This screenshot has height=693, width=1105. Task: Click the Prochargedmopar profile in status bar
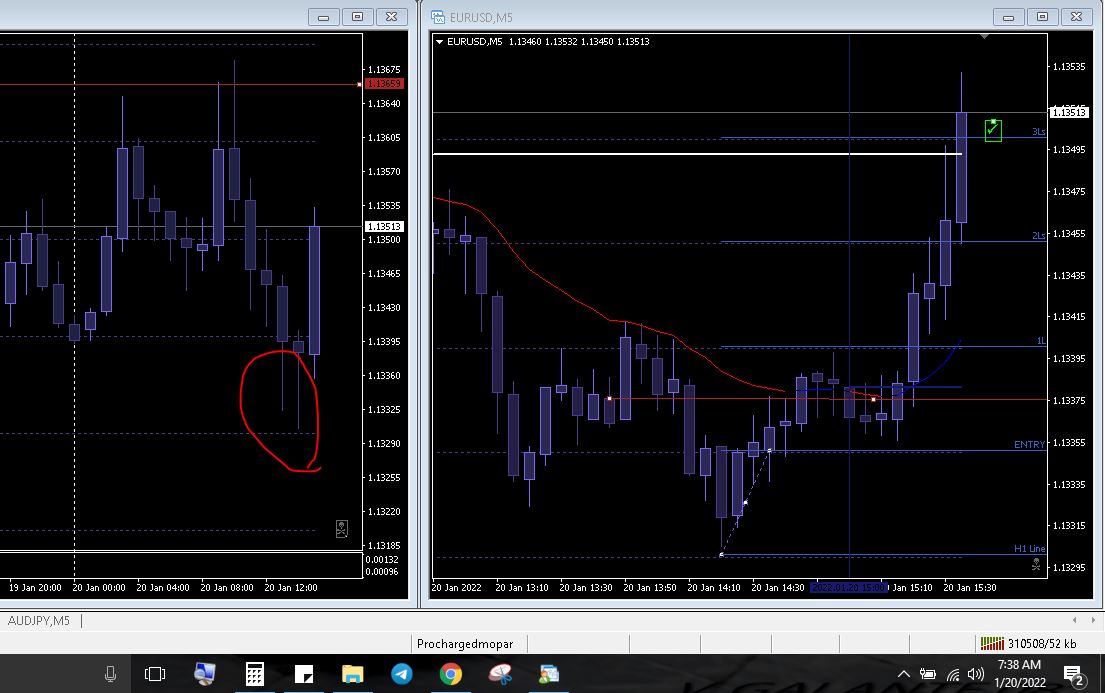(465, 644)
